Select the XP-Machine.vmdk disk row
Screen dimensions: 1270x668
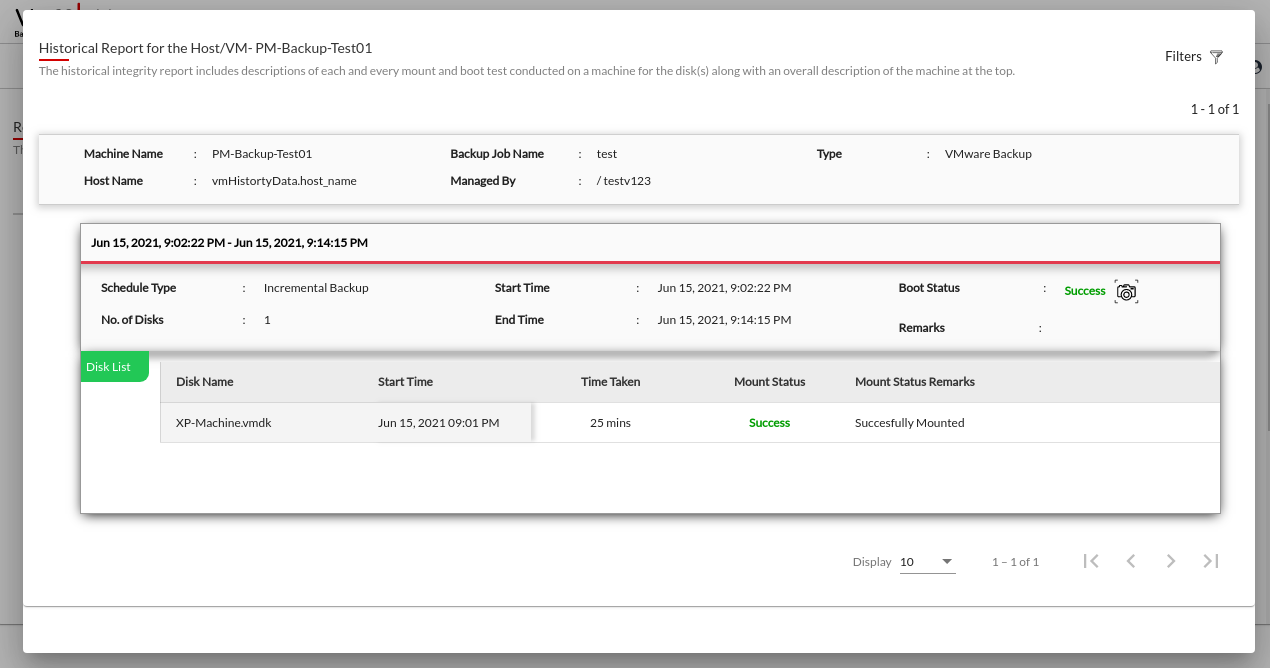[224, 423]
